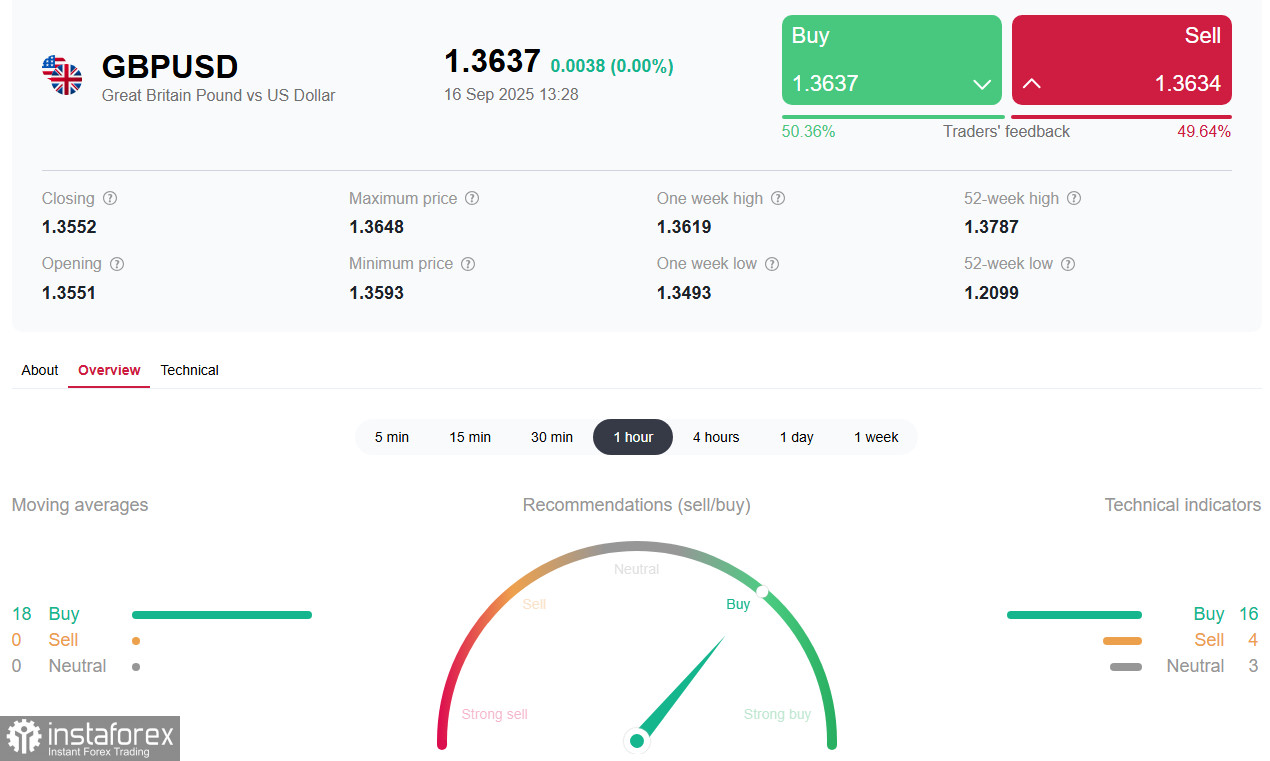
Task: Click the Recommendations (sell/buy) heading
Action: tap(636, 505)
